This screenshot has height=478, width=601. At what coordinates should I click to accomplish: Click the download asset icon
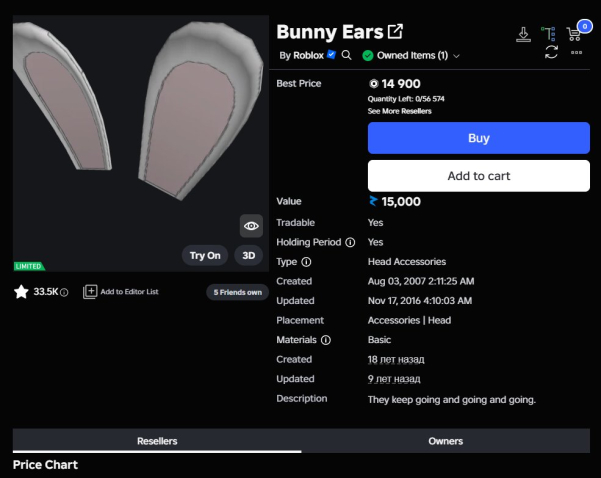[523, 34]
